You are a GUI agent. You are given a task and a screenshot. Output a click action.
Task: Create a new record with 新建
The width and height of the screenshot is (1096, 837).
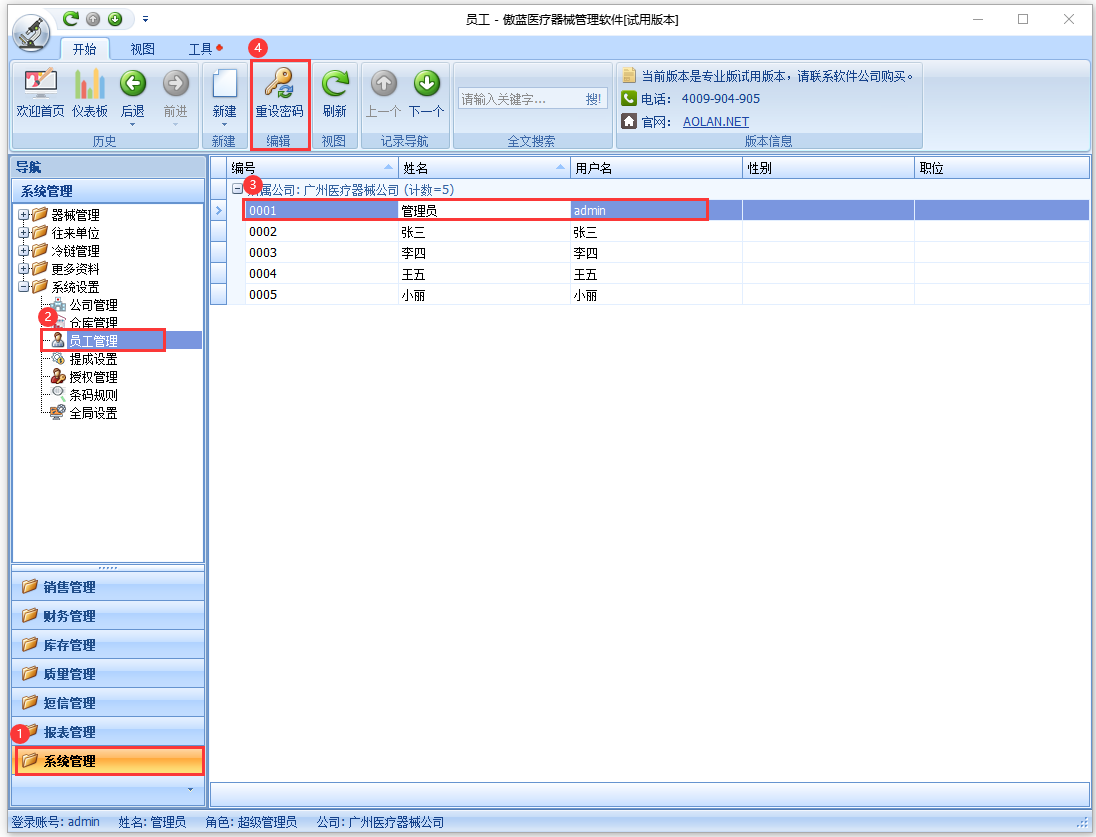tap(224, 83)
